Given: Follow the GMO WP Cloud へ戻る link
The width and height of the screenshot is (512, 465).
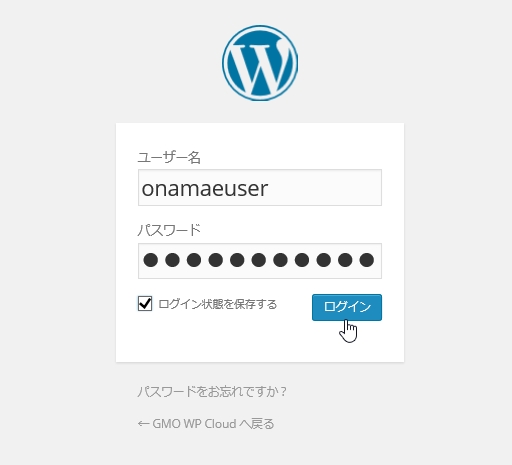Looking at the screenshot, I should 206,424.
